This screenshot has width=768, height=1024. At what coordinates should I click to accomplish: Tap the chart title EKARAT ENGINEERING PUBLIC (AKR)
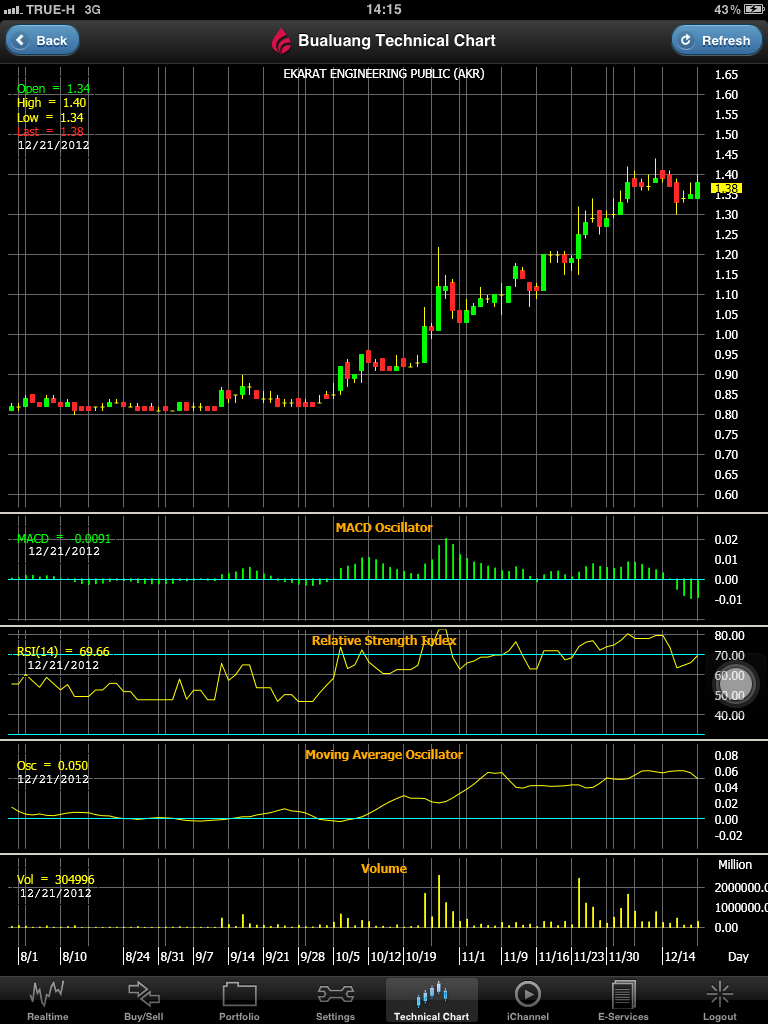coord(384,74)
